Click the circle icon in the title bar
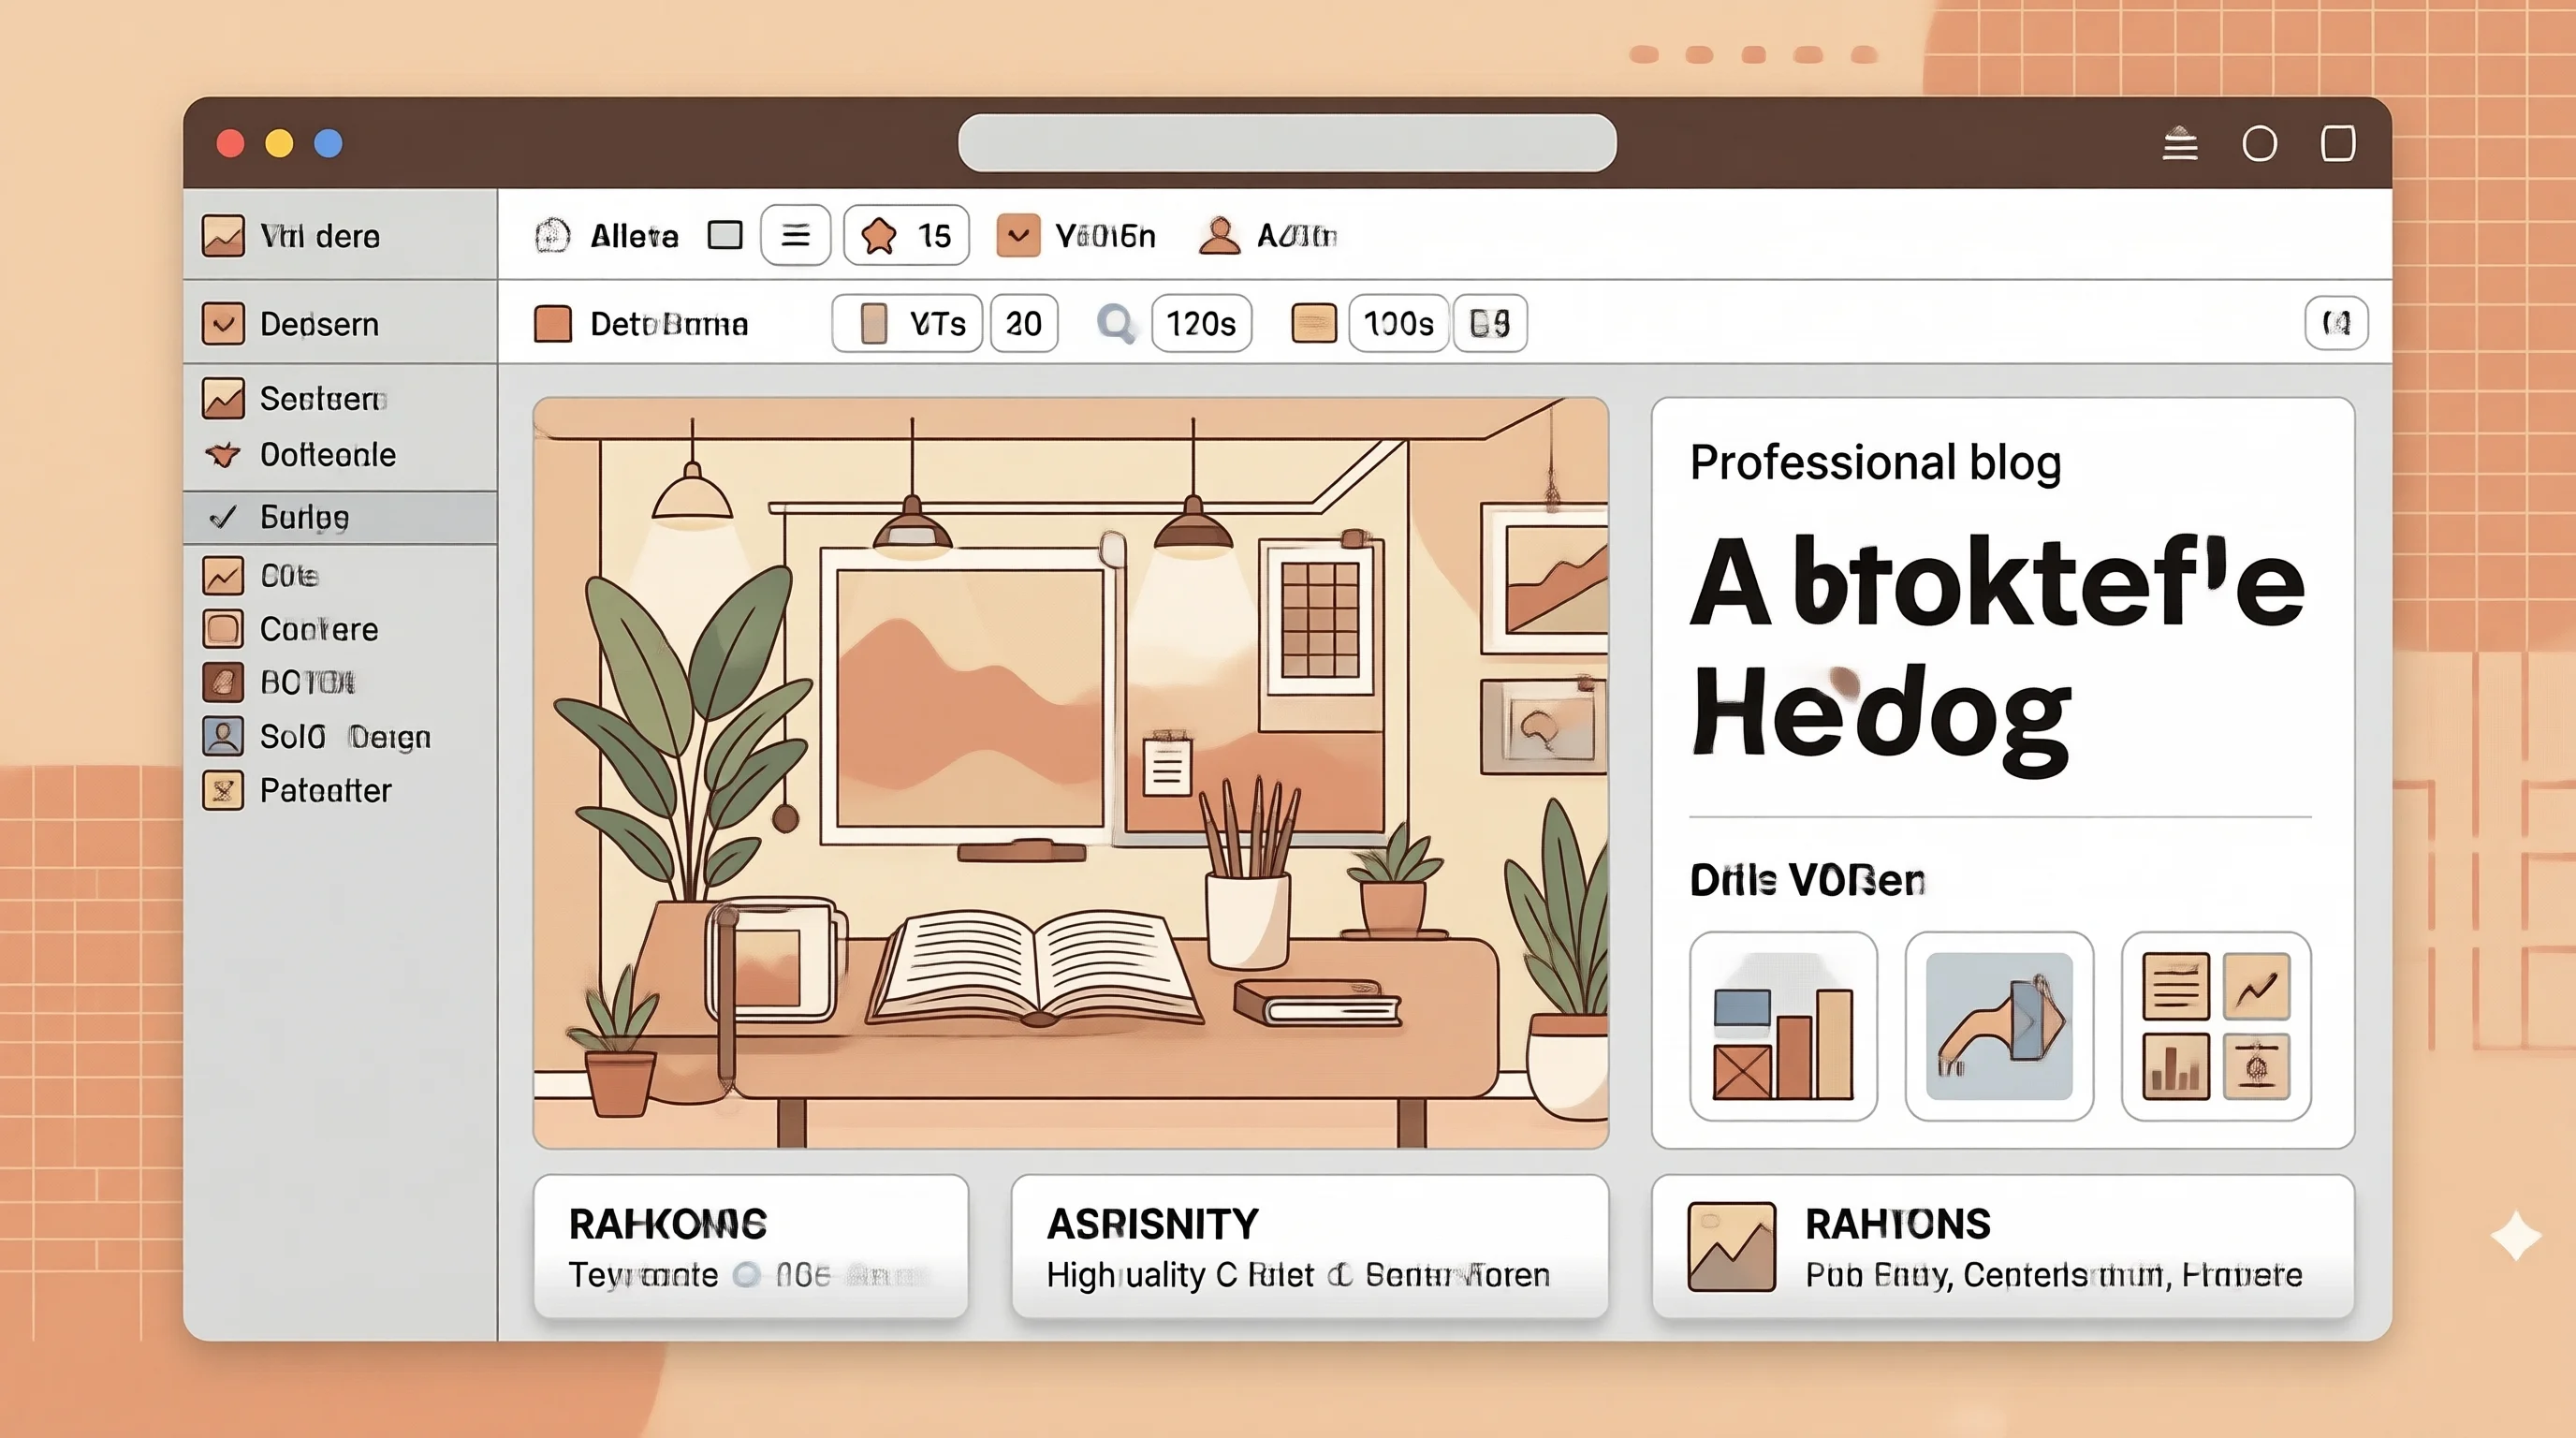Viewport: 2576px width, 1438px height. pyautogui.click(x=2259, y=144)
